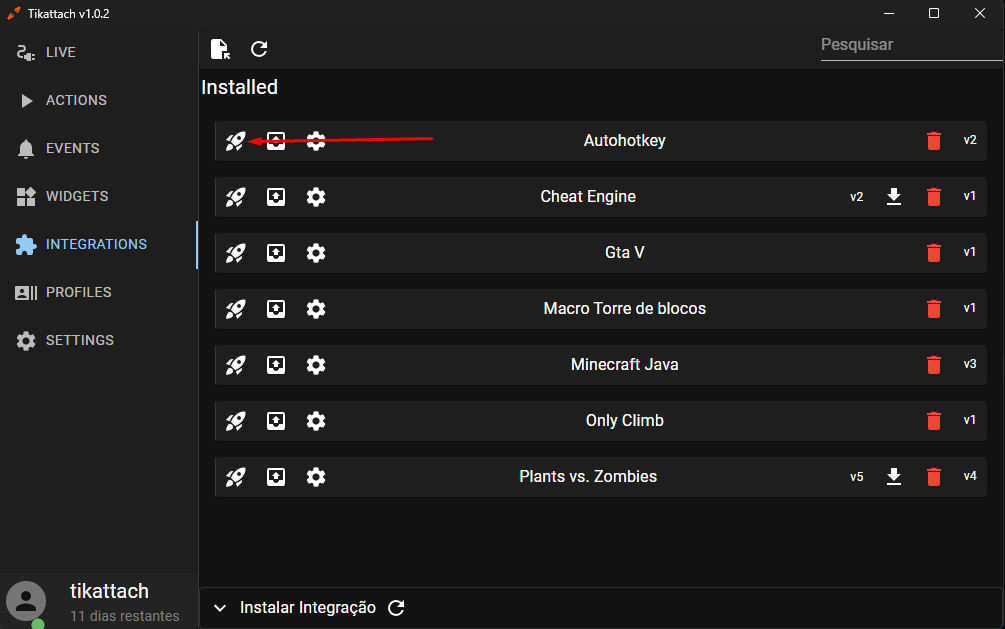This screenshot has width=1005, height=629.
Task: Import integration from file icon in toolbar
Action: (220, 49)
